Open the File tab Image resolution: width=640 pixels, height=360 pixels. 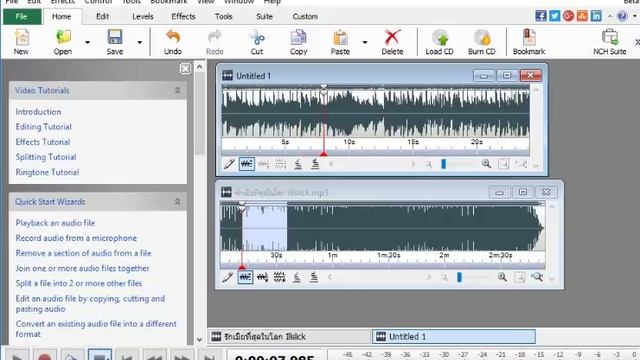point(22,16)
